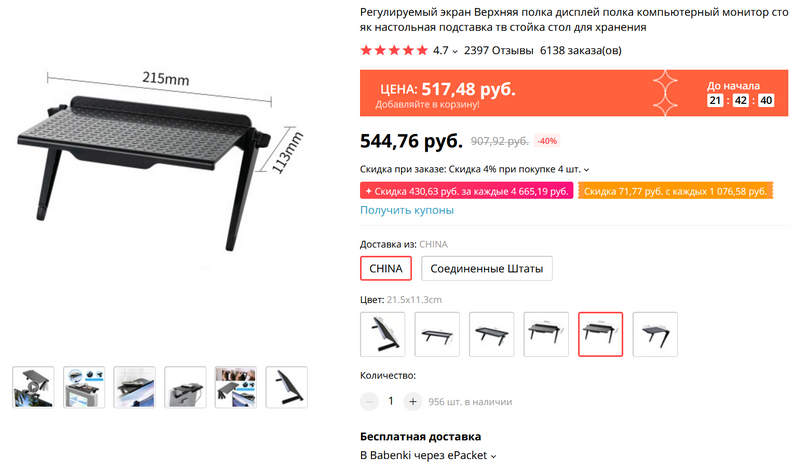
Task: Select the highlighted 21.5x11.3cm variant
Action: pyautogui.click(x=601, y=334)
